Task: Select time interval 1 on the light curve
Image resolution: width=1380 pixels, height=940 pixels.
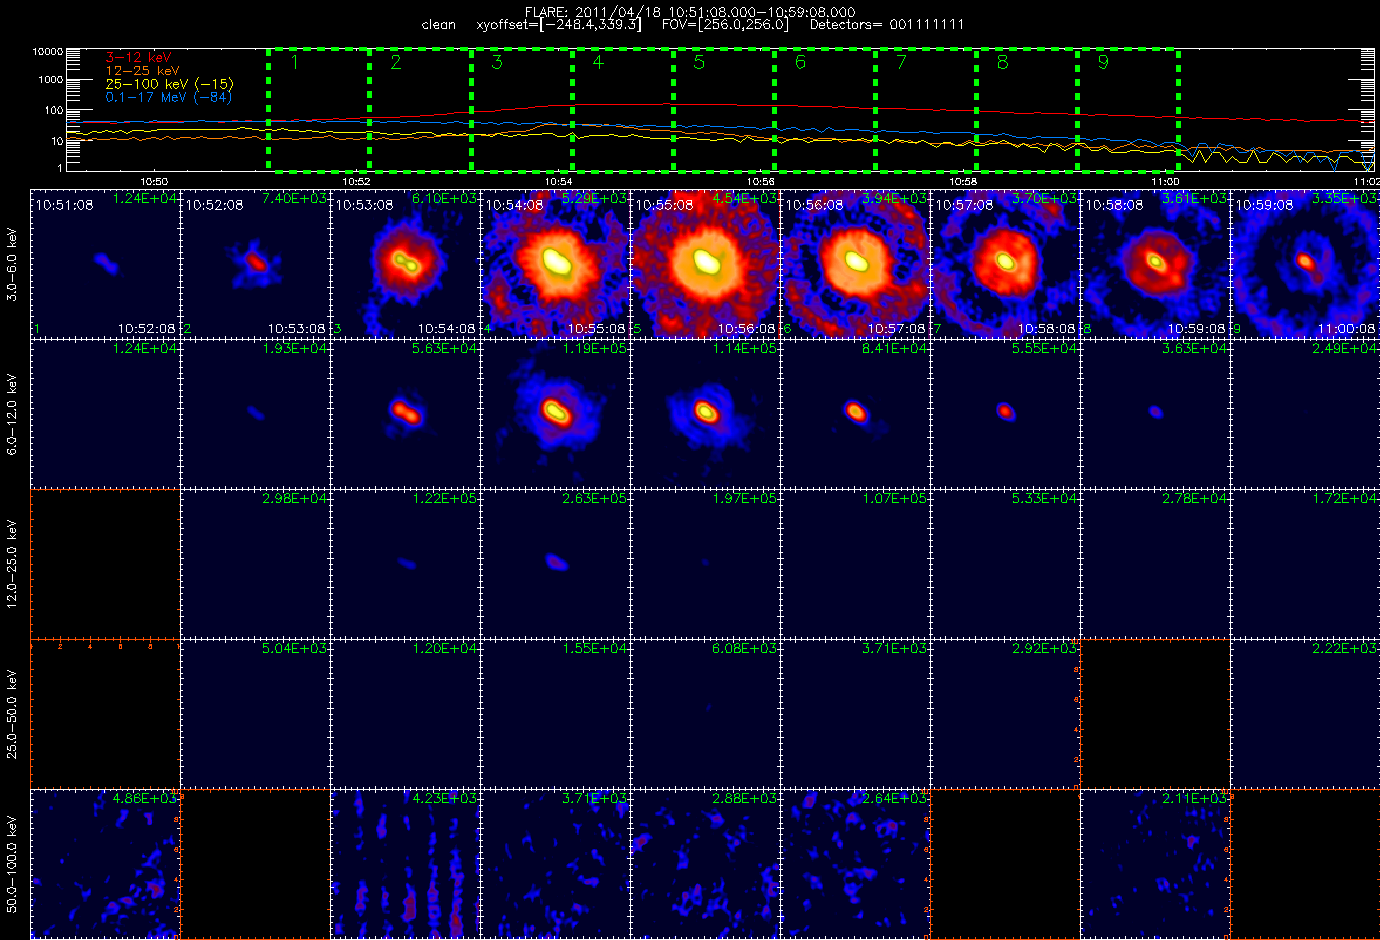Action: [x=318, y=109]
